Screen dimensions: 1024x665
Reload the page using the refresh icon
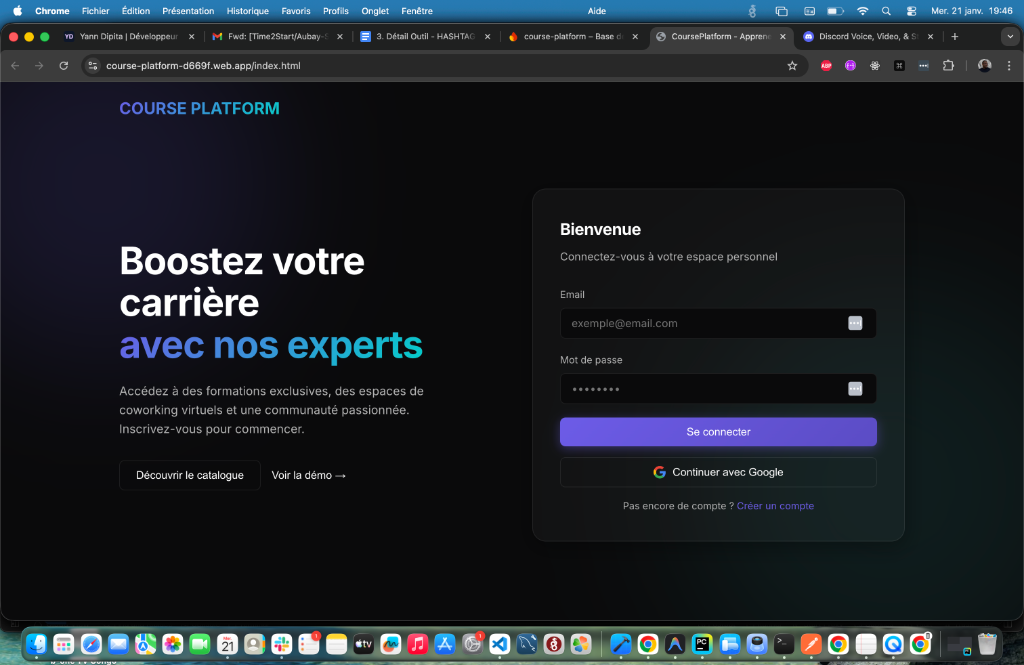coord(64,66)
